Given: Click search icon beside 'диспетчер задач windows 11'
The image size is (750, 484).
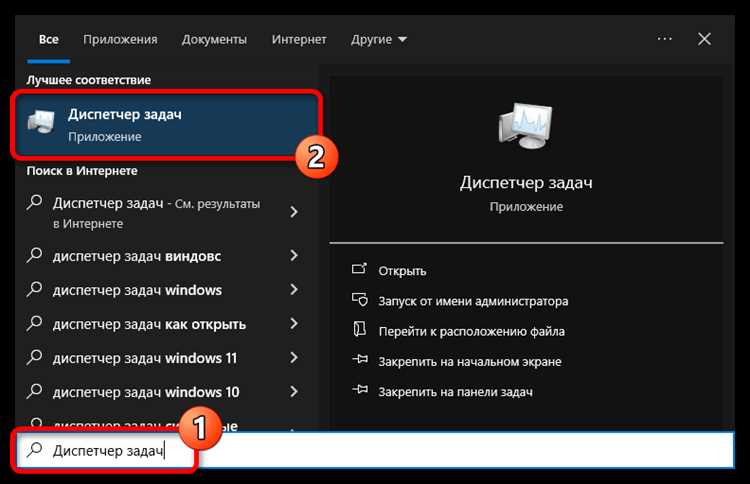Looking at the screenshot, I should point(35,357).
